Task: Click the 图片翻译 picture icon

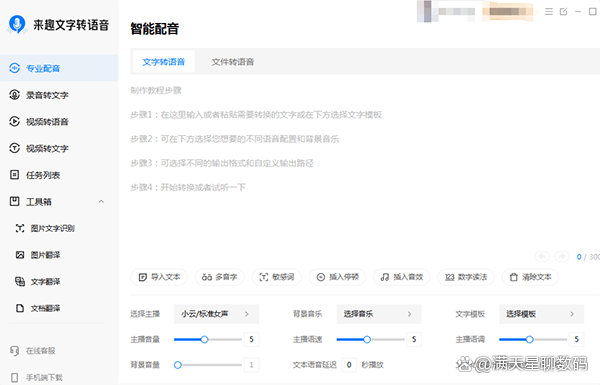Action: pyautogui.click(x=20, y=255)
